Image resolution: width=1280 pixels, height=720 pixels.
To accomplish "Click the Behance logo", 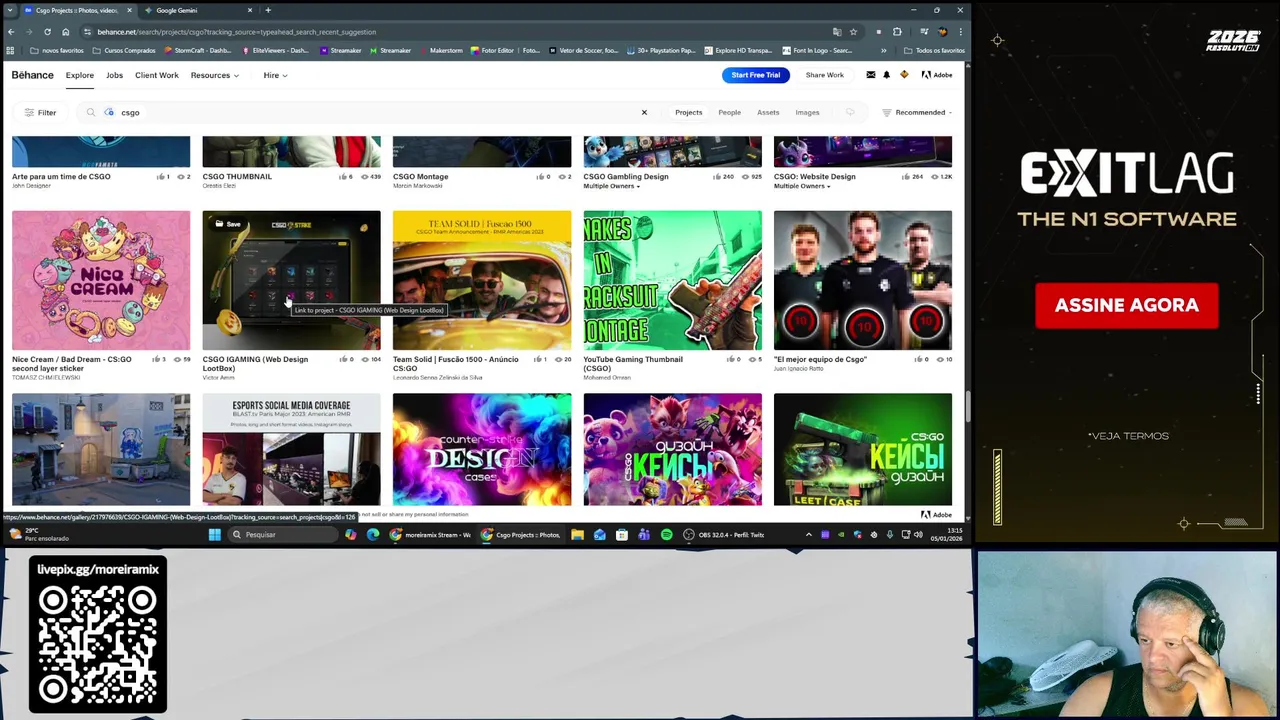I will coord(33,75).
